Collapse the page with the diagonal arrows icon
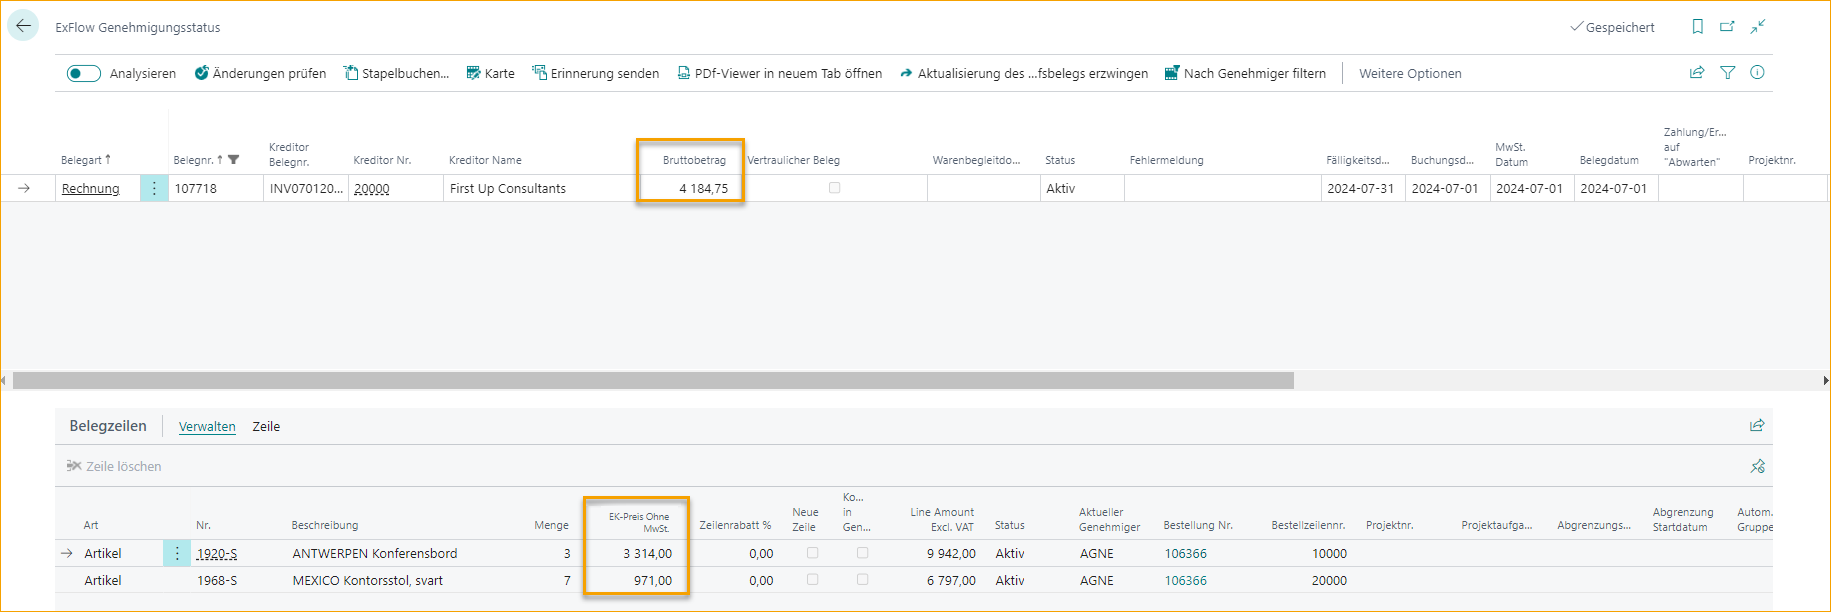The image size is (1831, 612). [x=1757, y=27]
